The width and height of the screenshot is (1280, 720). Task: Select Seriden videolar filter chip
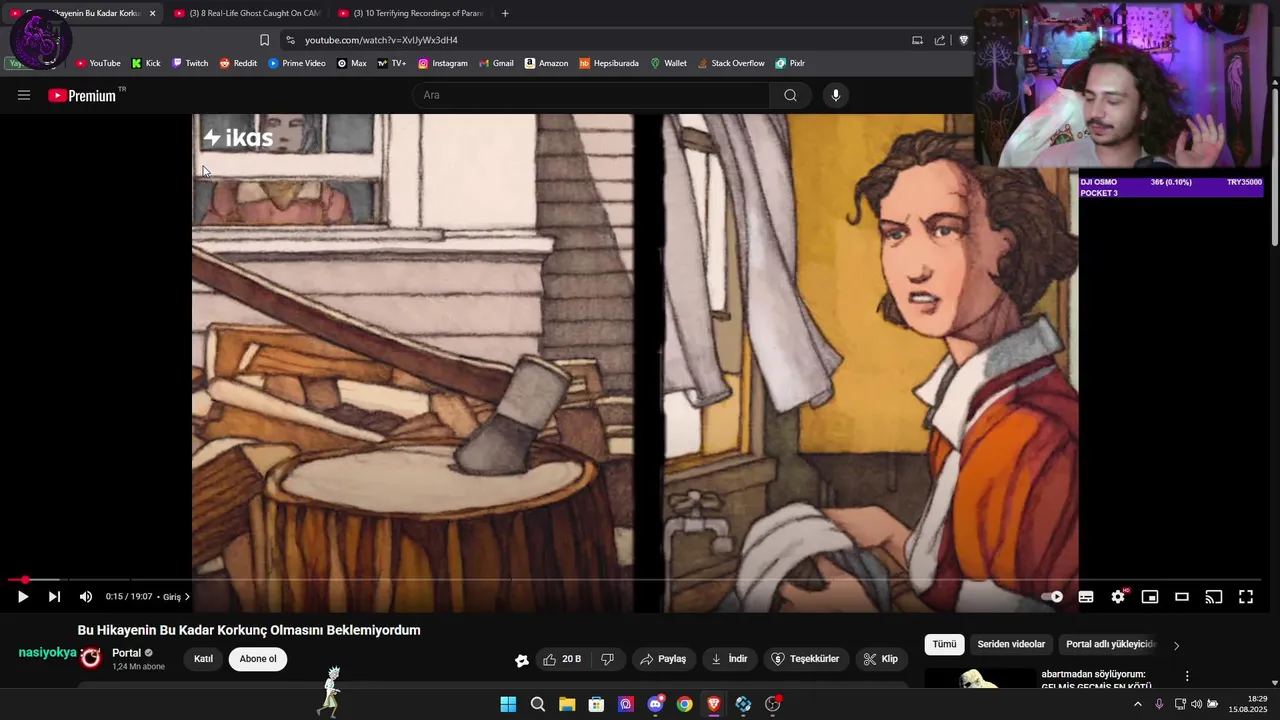pyautogui.click(x=1011, y=645)
